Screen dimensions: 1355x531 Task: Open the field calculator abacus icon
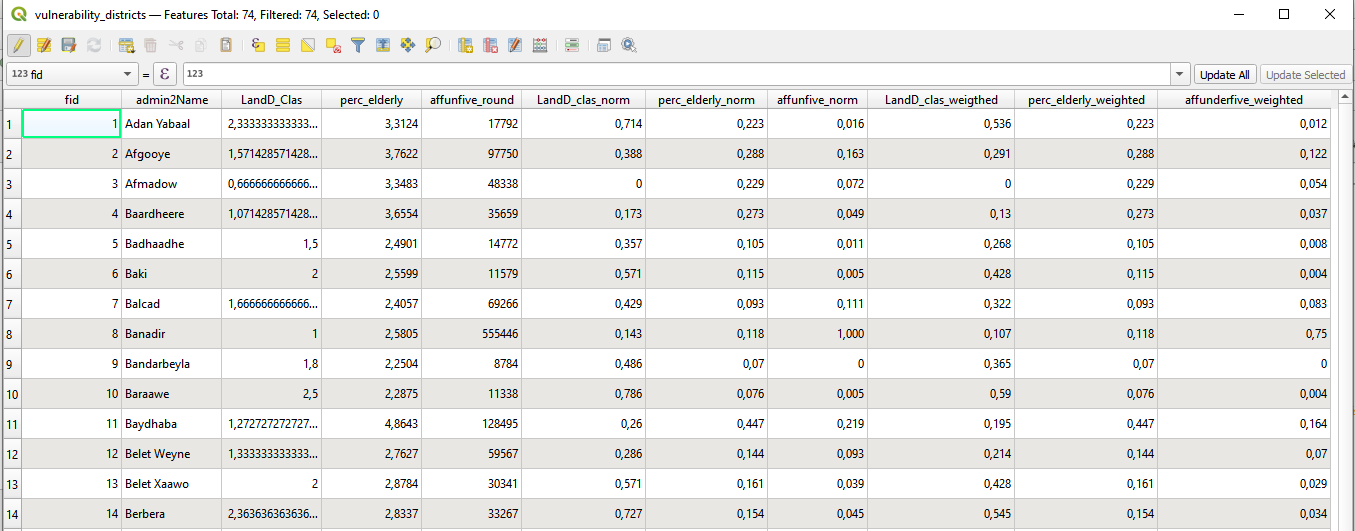click(540, 45)
